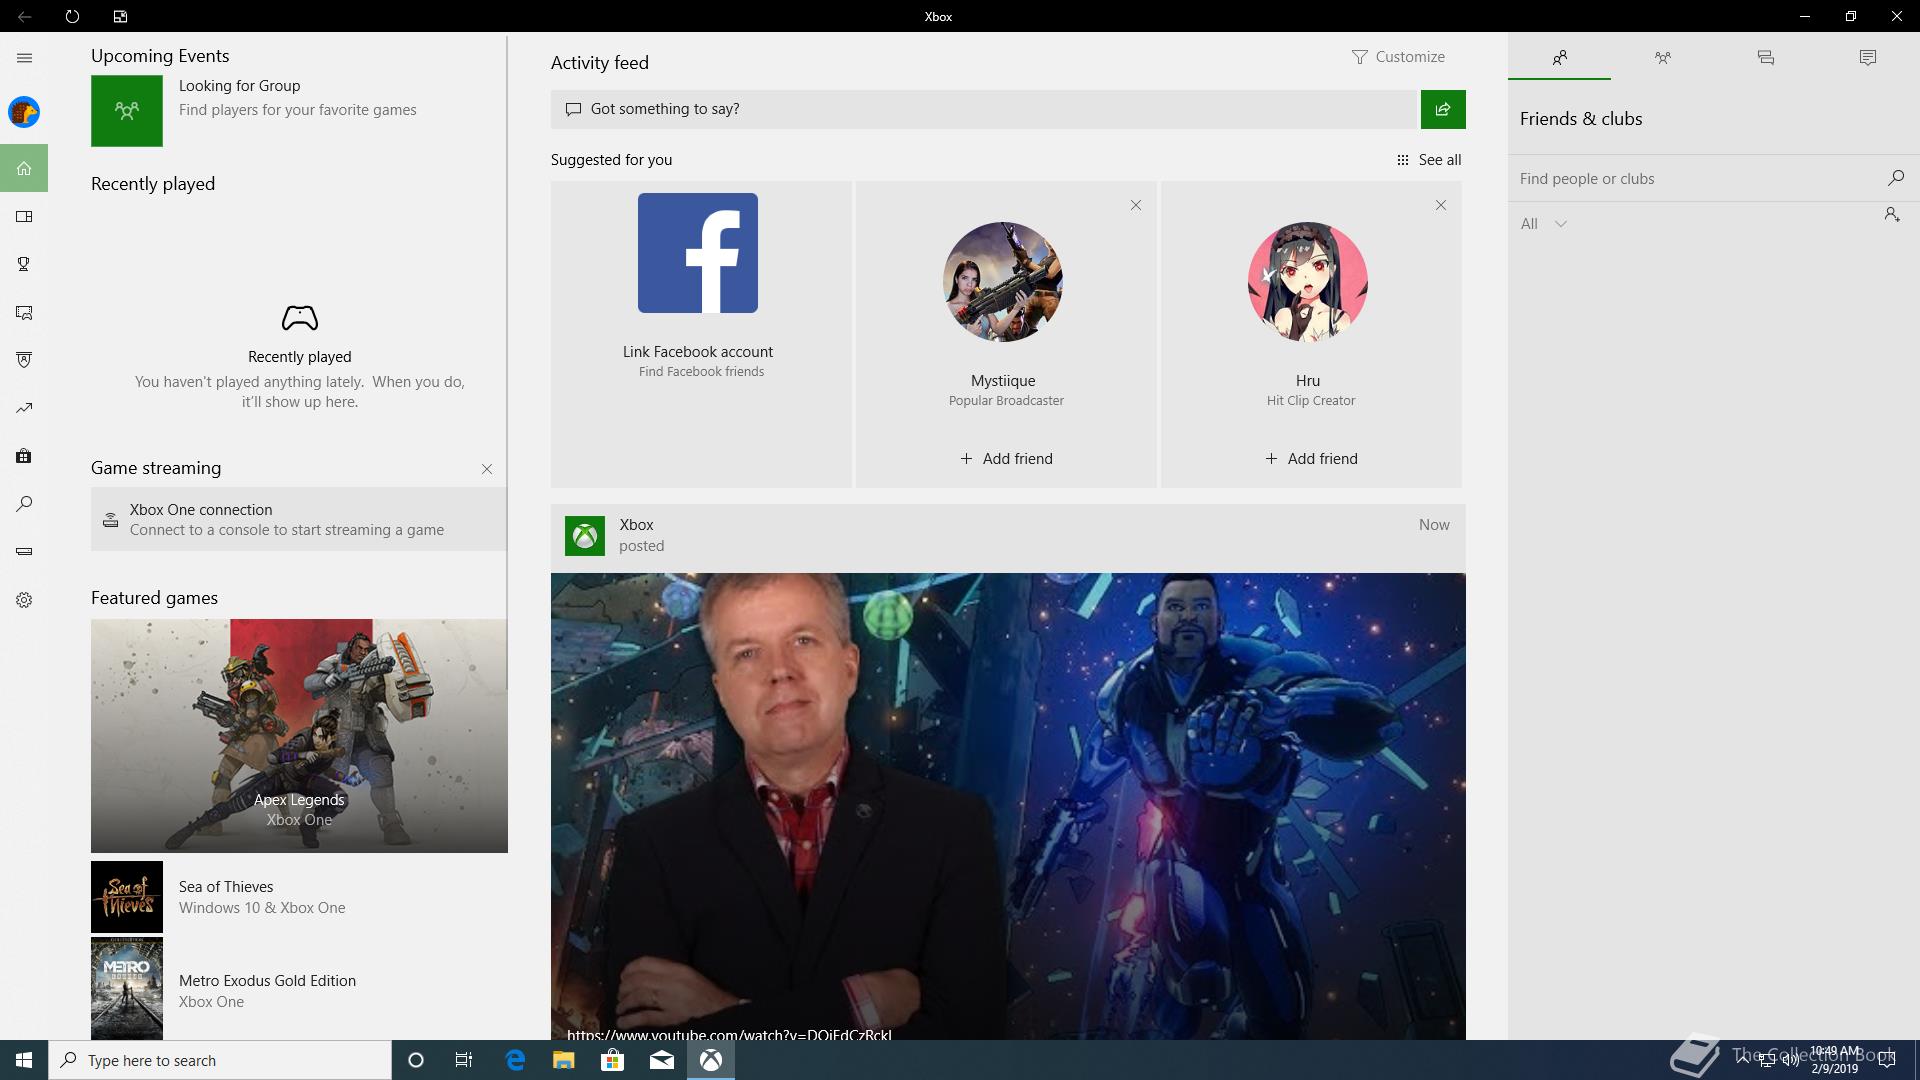Open Xbox One connection streaming item
This screenshot has width=1920, height=1080.
(299, 519)
